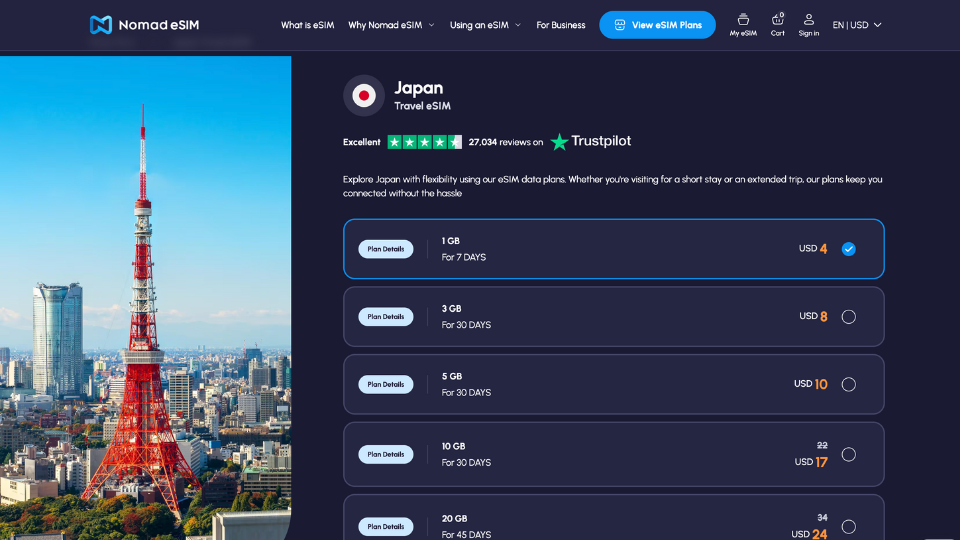Expand the Why Nomad eSIM menu
The height and width of the screenshot is (540, 960).
(x=391, y=25)
